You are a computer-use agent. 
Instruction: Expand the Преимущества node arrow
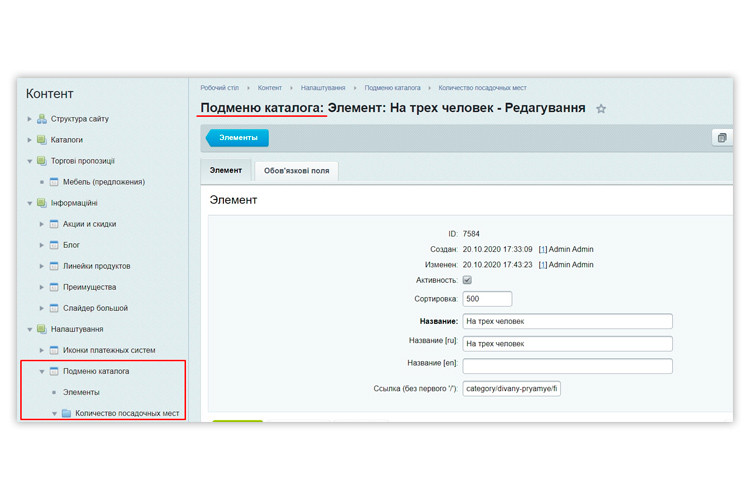point(42,287)
